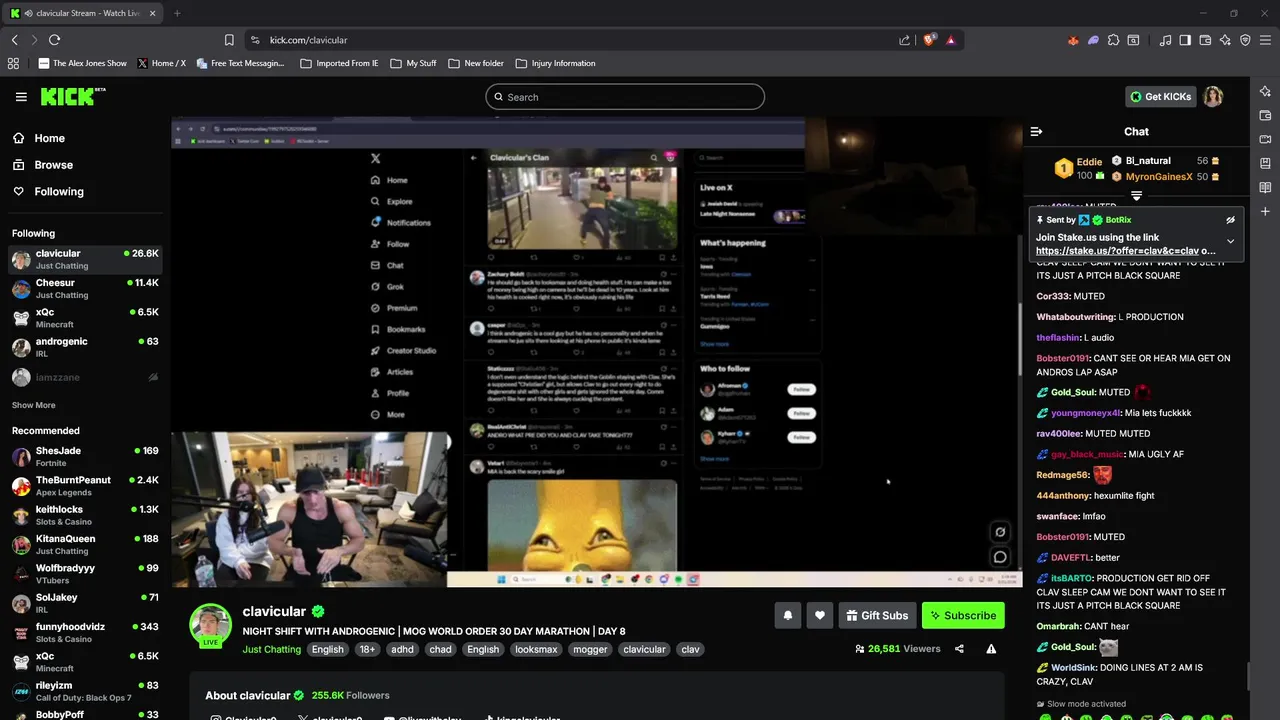Open Brave Wallet icon in toolbar
1280x720 pixels.
1205,40
